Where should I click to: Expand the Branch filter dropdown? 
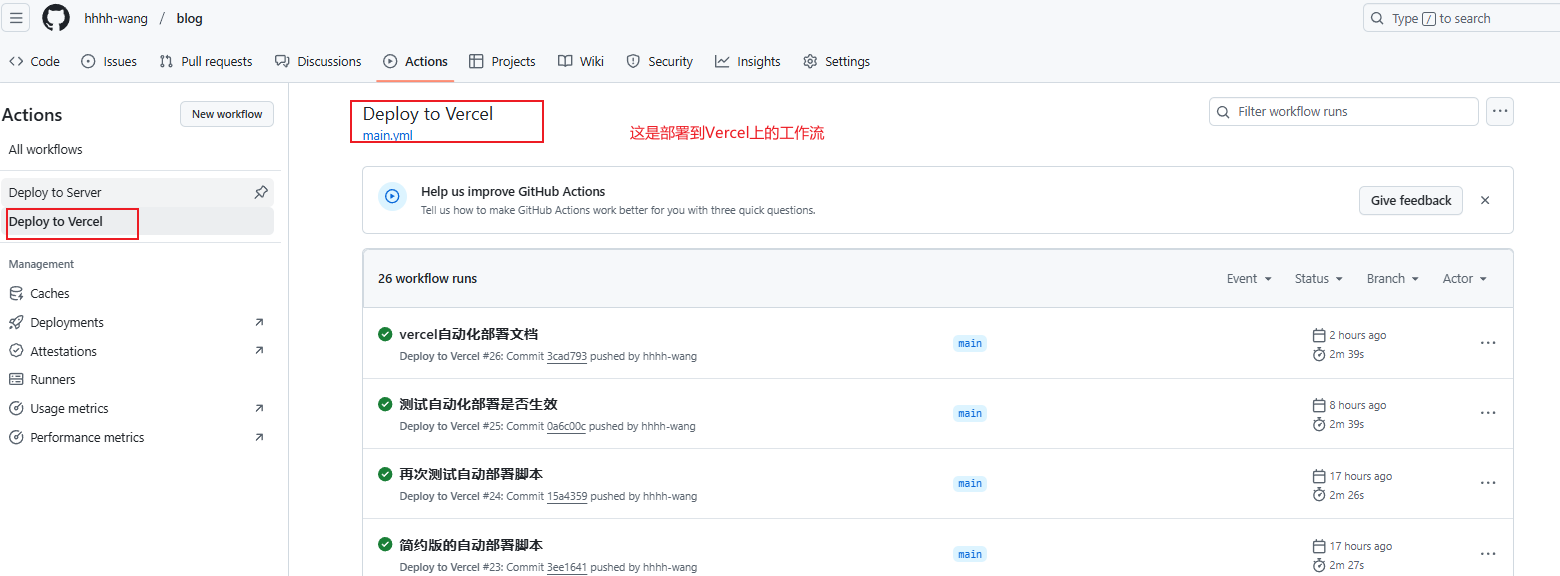pyautogui.click(x=1393, y=278)
